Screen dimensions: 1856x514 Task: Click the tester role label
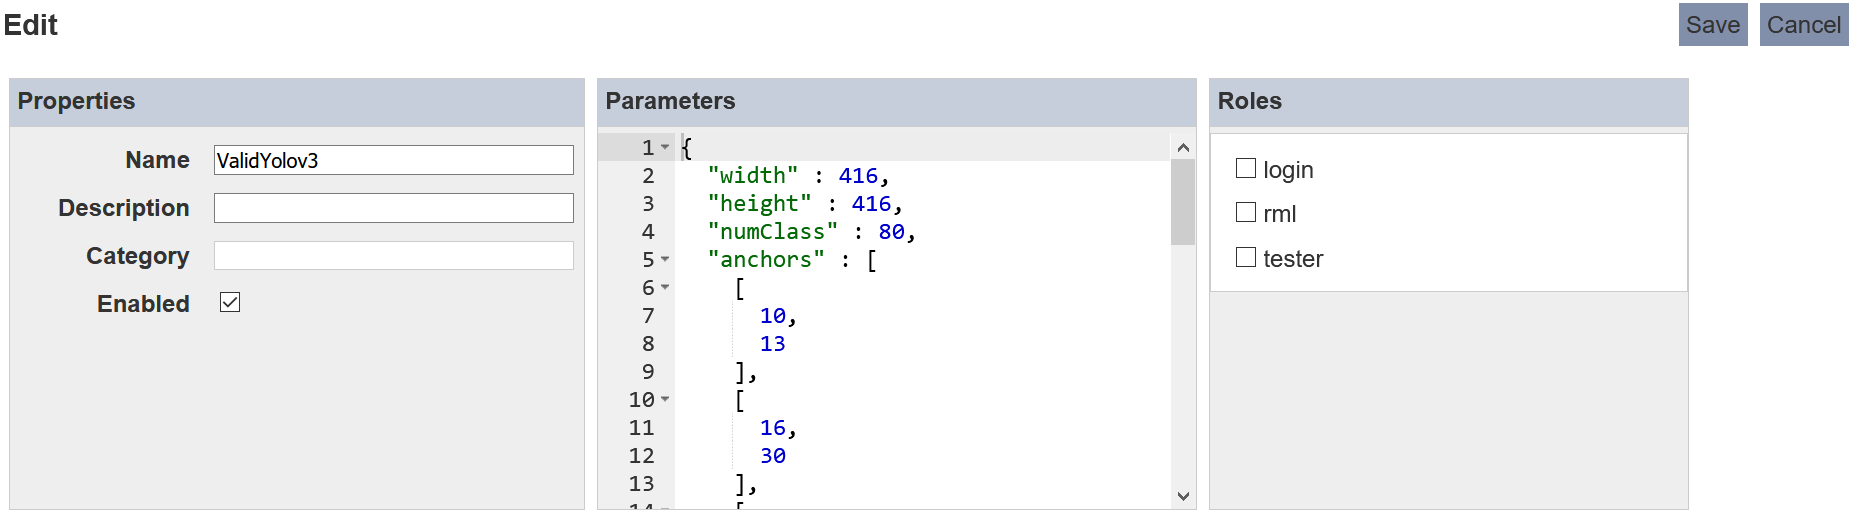pos(1293,259)
